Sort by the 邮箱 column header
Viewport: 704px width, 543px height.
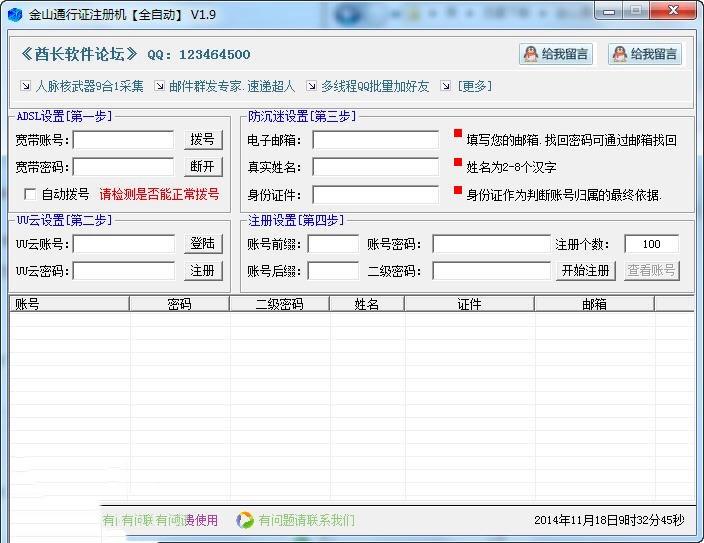pos(594,304)
